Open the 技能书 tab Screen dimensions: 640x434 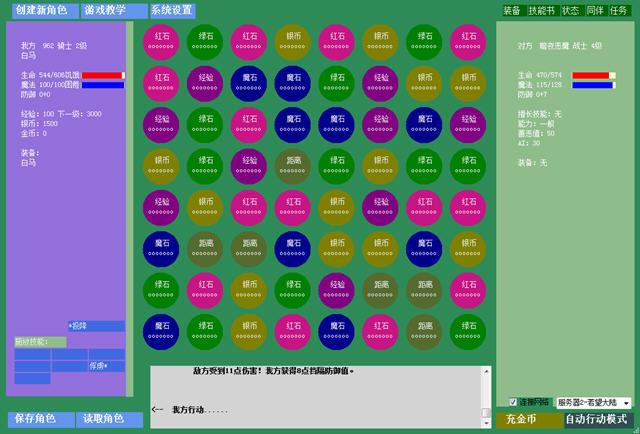(x=541, y=10)
